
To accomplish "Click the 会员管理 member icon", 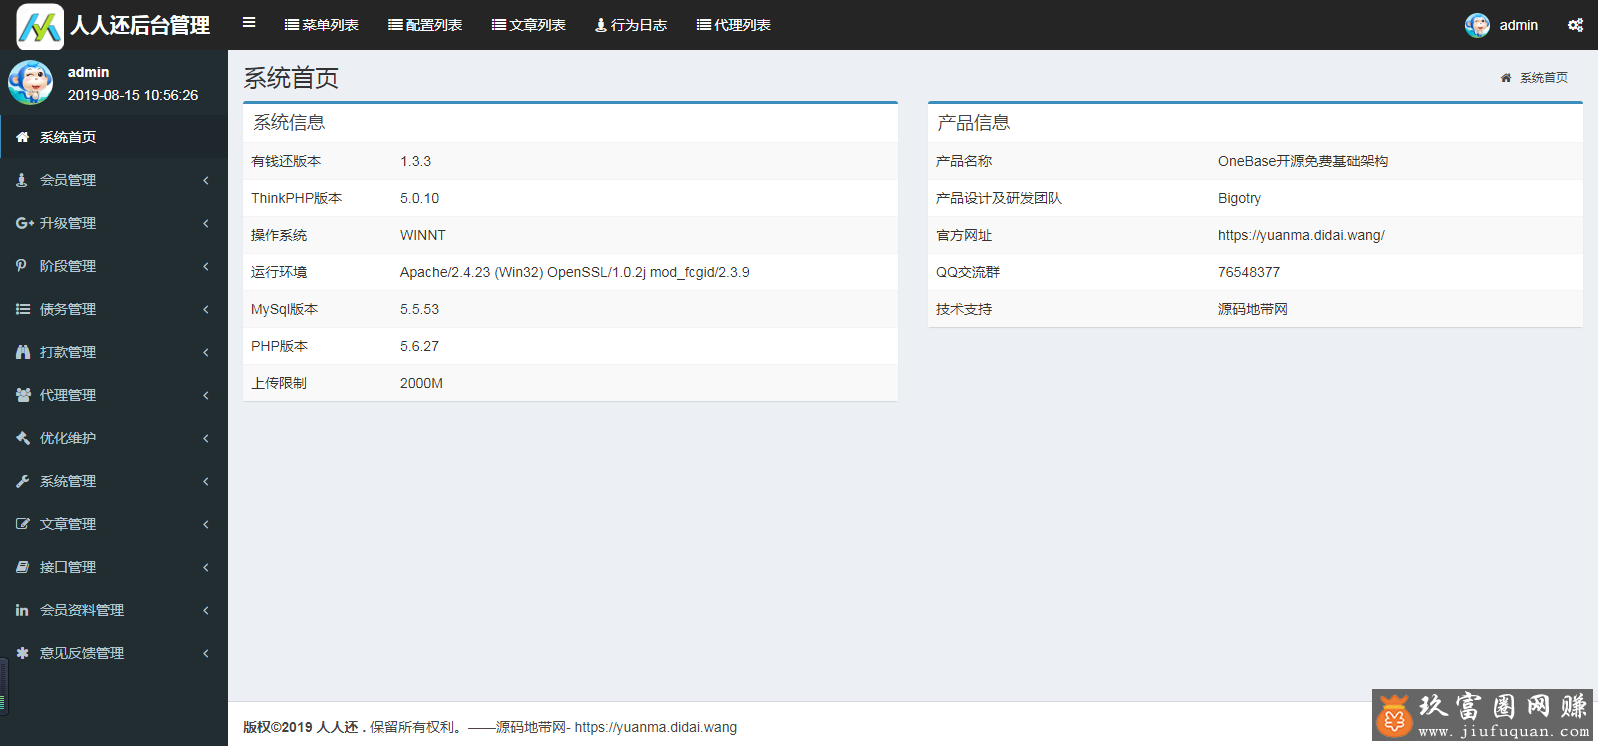I will tap(22, 180).
